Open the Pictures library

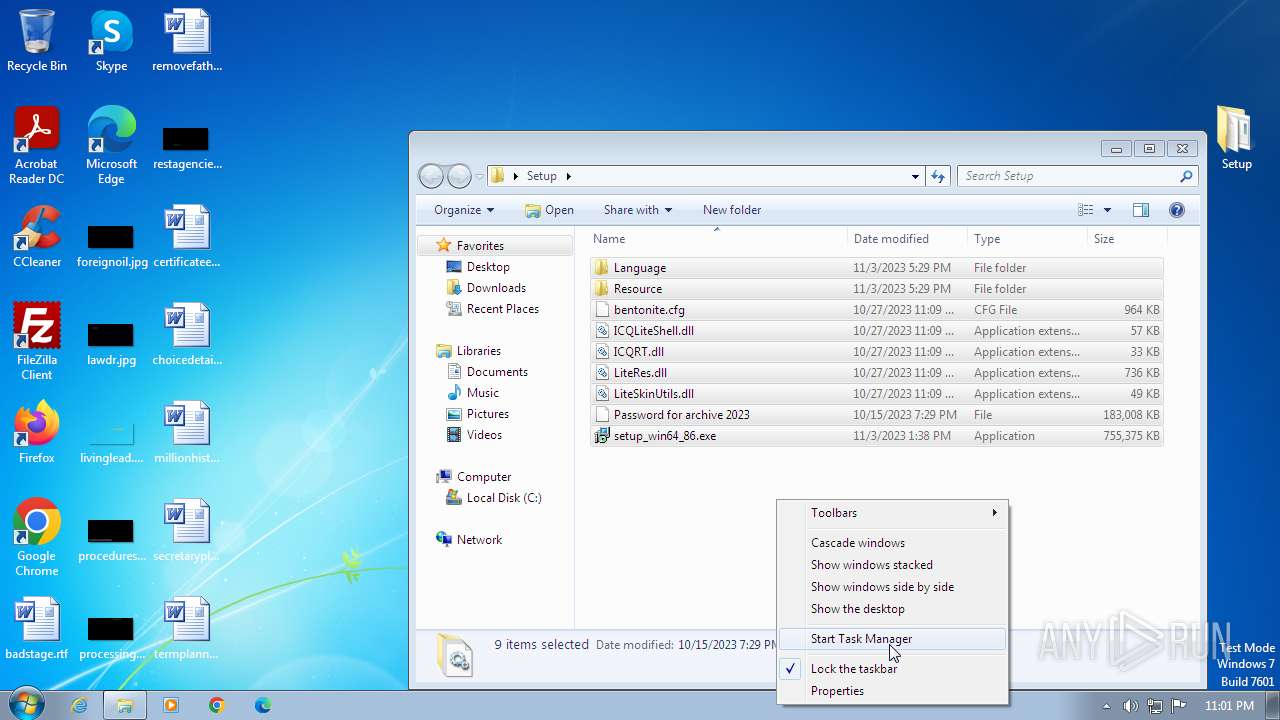pos(487,414)
